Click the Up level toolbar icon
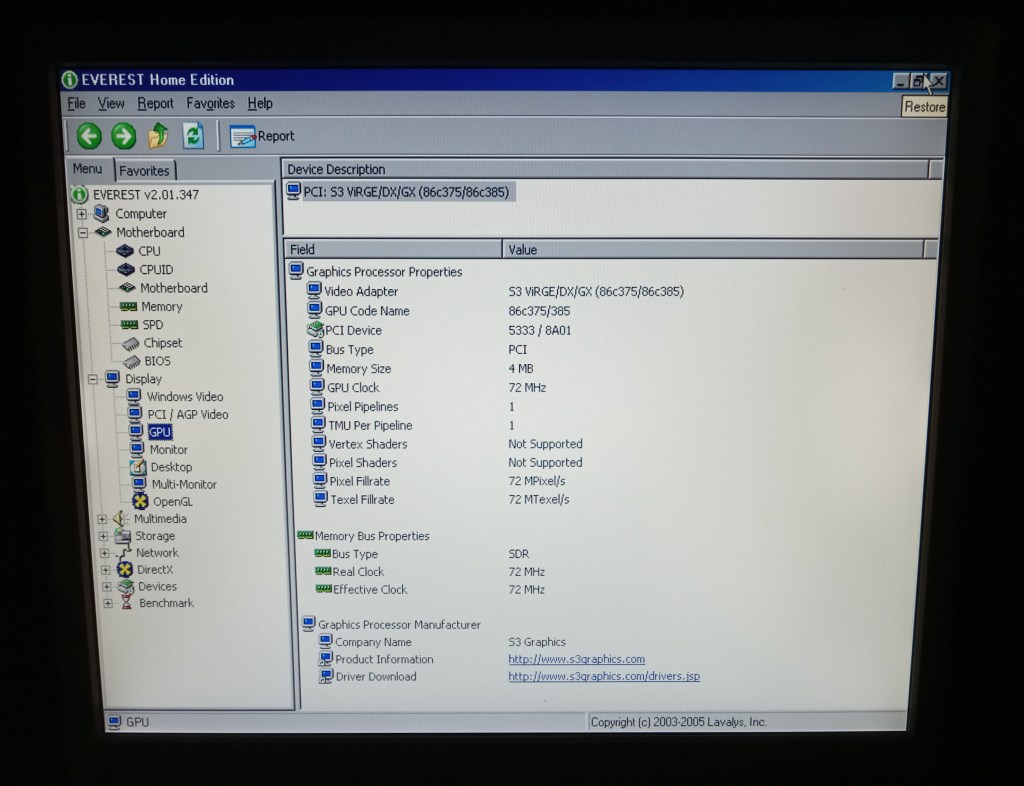 (158, 136)
